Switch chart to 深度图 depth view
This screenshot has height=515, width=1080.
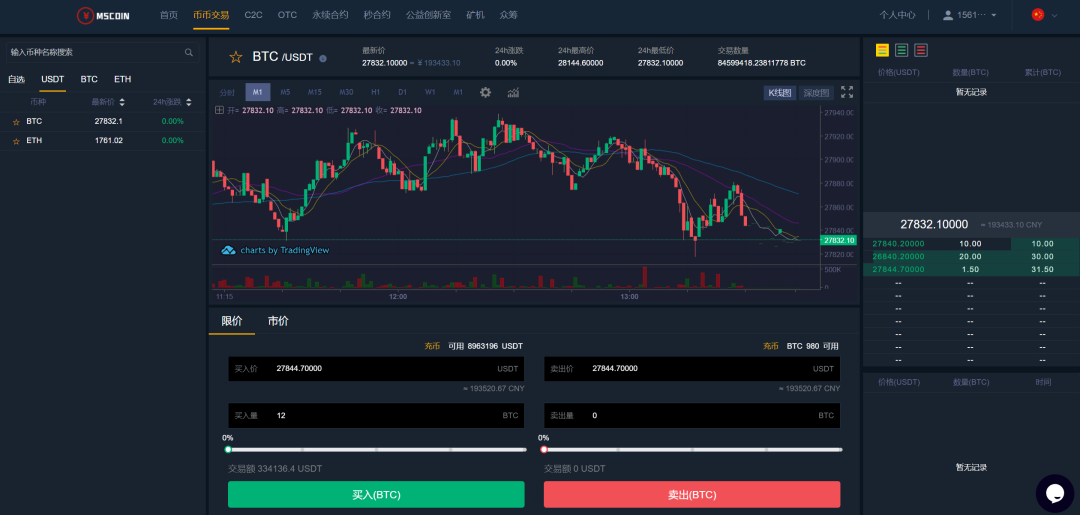pos(815,93)
